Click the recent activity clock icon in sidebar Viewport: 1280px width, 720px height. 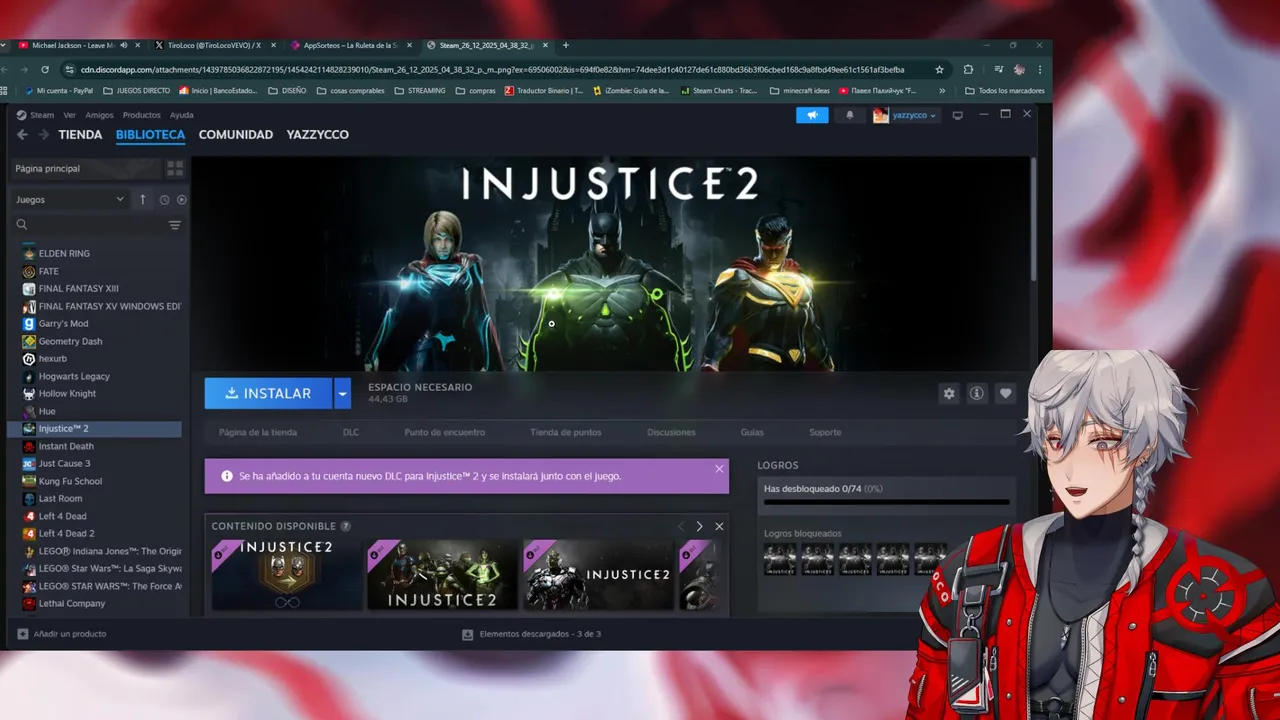click(164, 200)
